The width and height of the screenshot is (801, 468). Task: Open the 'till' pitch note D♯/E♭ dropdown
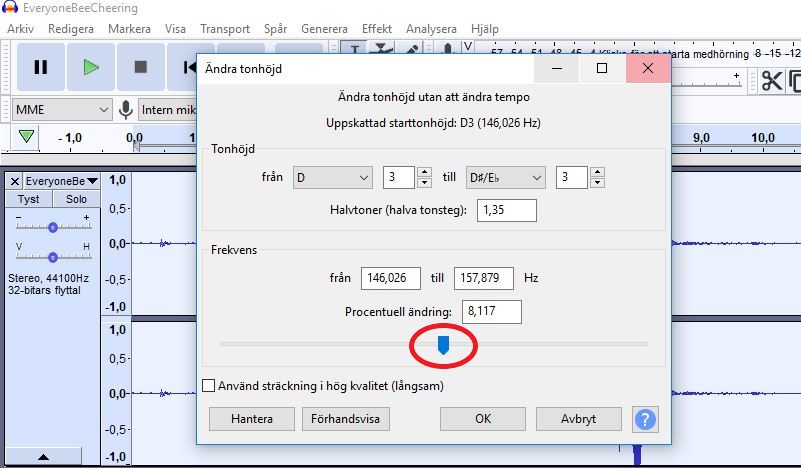505,178
